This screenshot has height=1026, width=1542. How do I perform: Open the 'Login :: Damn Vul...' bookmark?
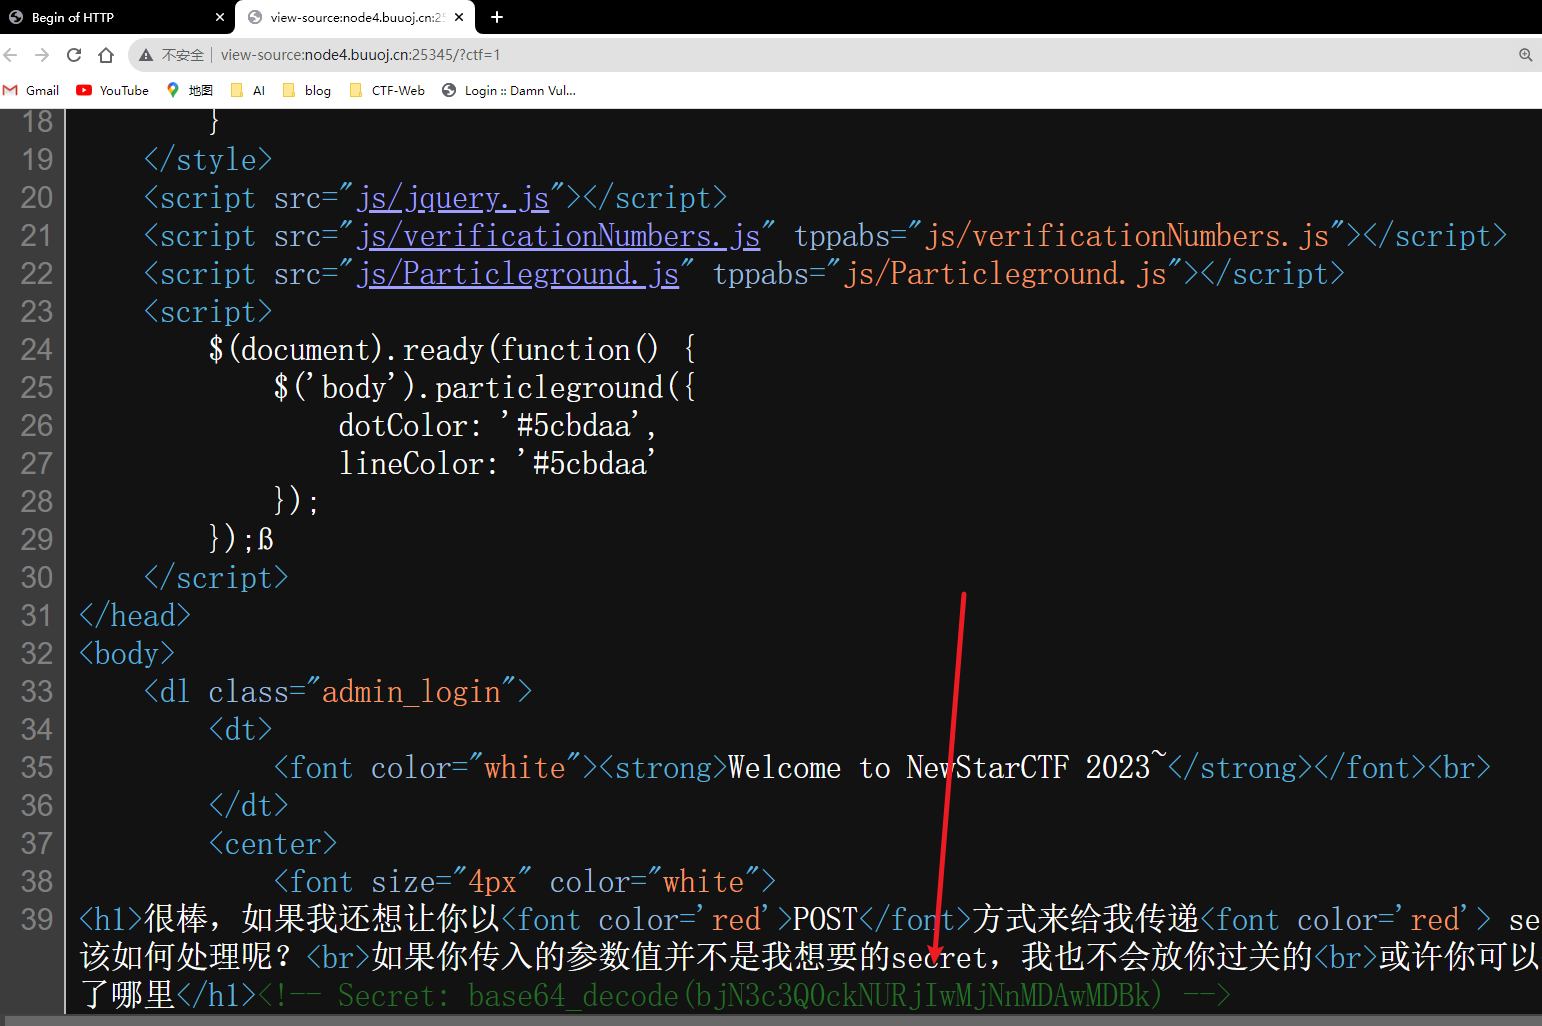509,90
